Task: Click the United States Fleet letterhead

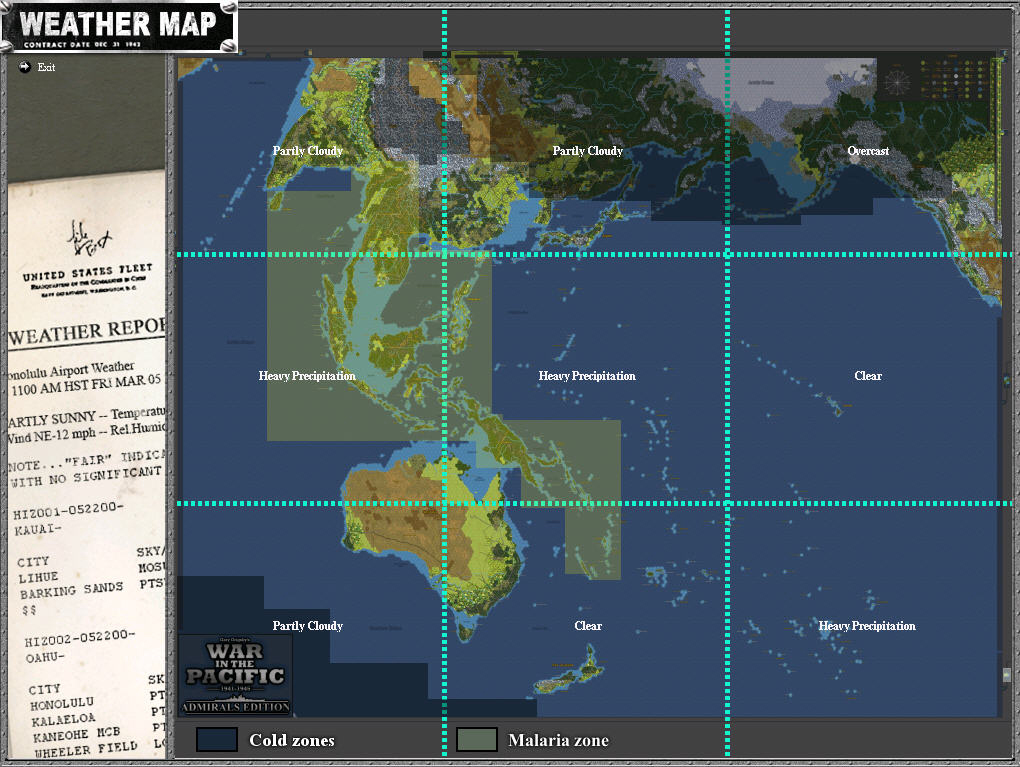Action: [x=87, y=273]
